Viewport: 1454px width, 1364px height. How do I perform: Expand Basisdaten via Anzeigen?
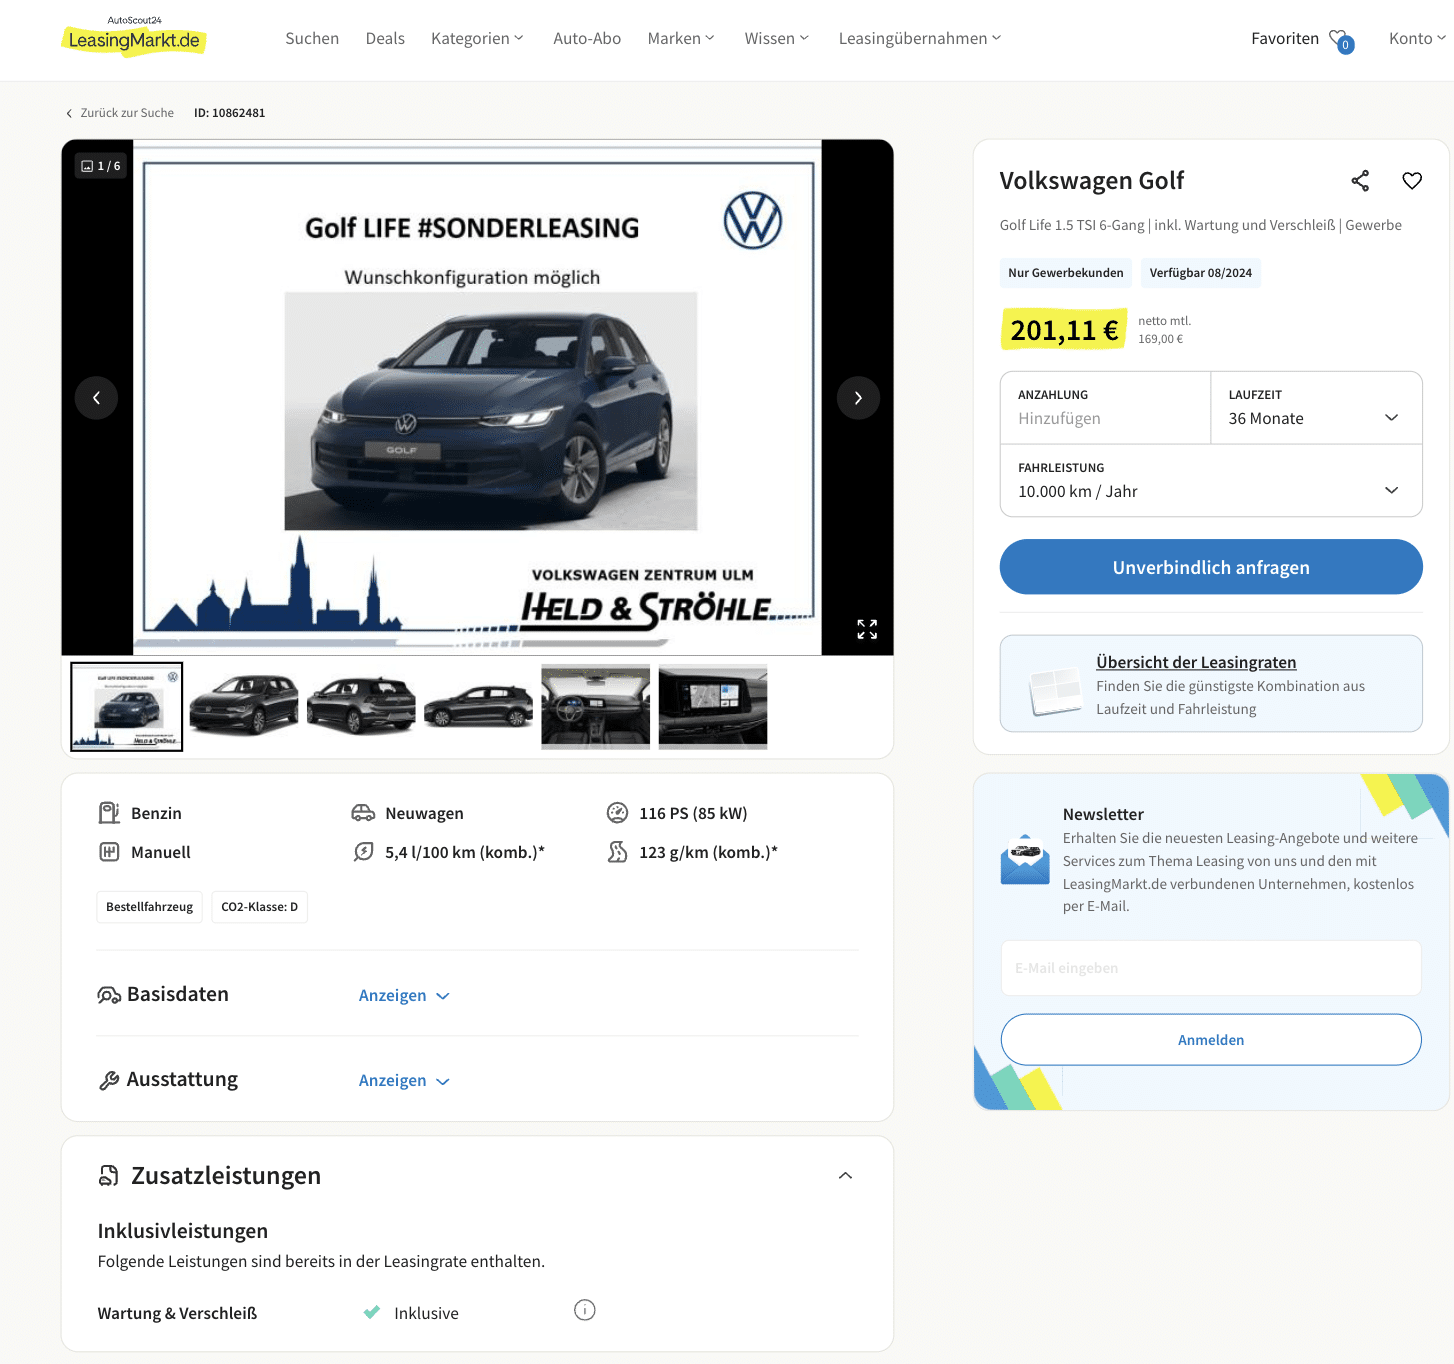point(404,996)
